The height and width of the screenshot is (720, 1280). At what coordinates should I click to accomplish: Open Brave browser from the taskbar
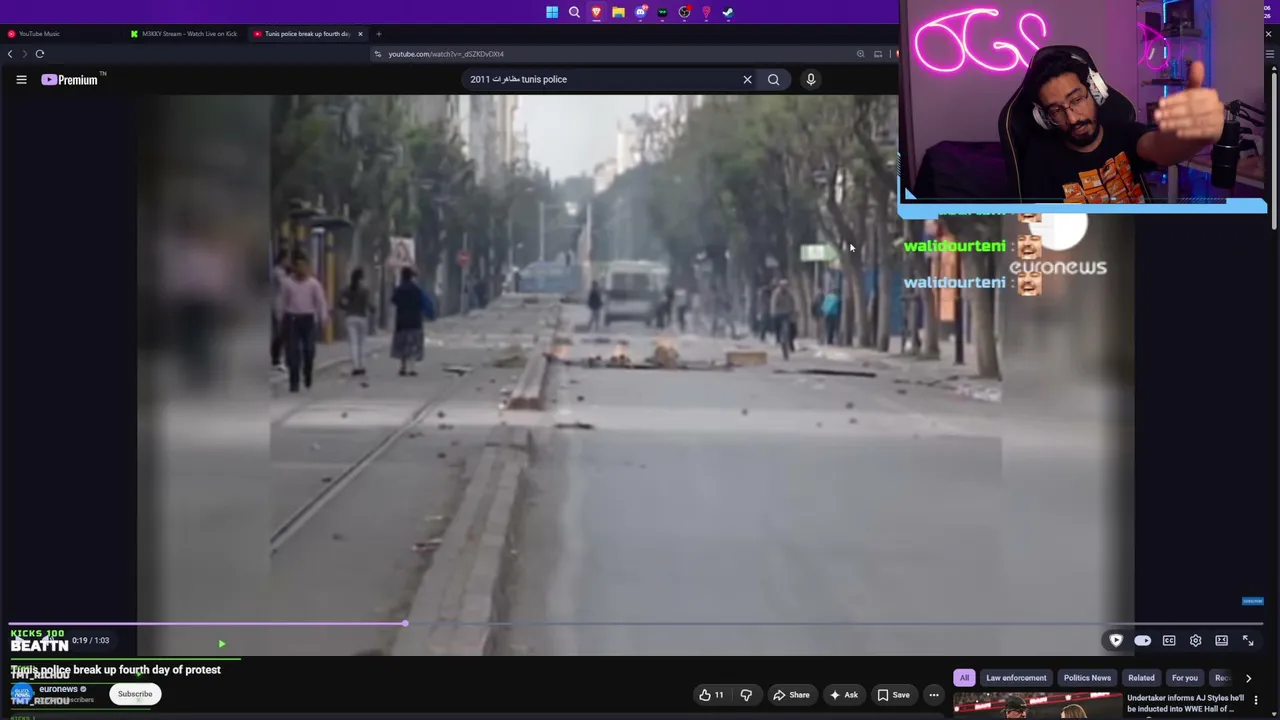click(x=596, y=12)
